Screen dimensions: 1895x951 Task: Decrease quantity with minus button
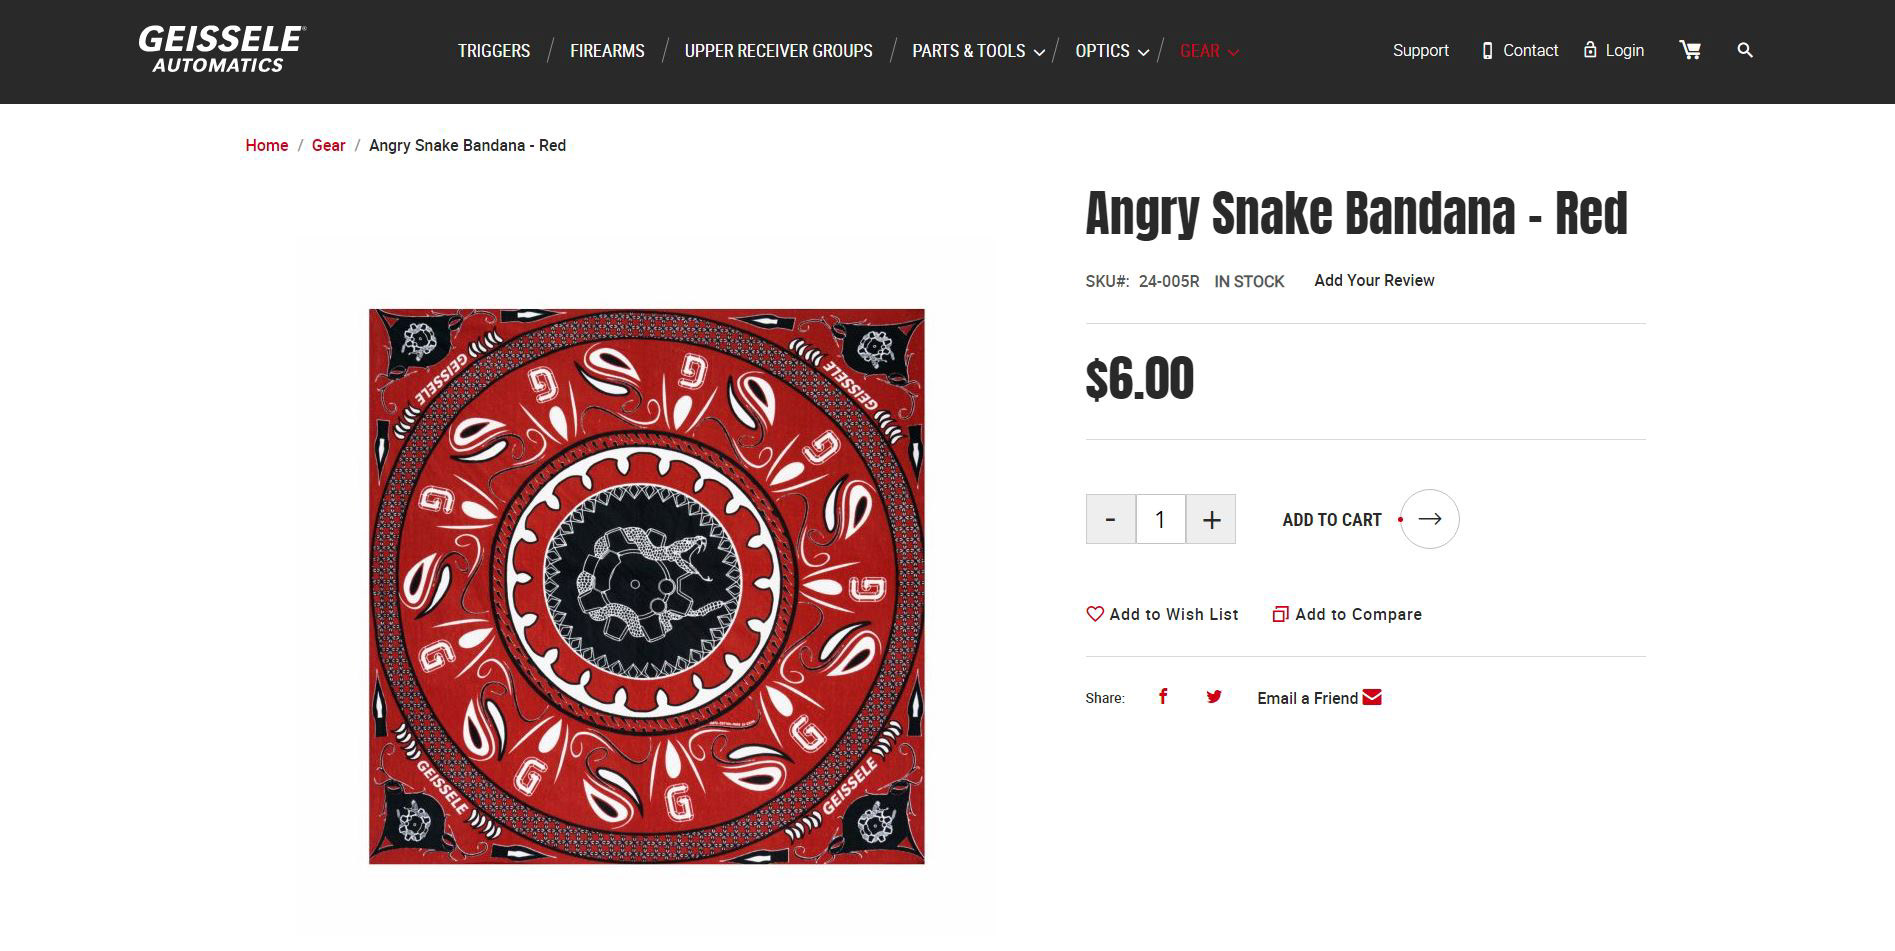(x=1110, y=519)
